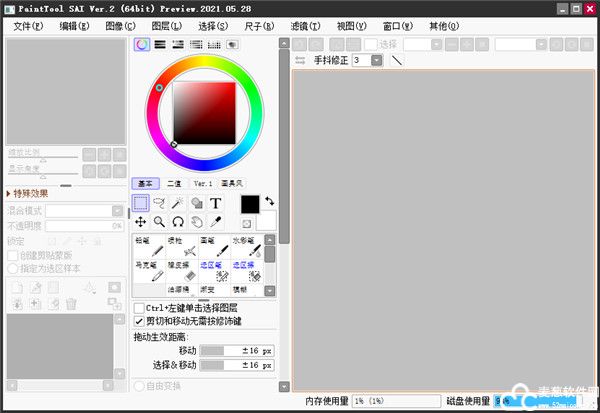Uncheck the 剪切和移动无需按修饰键 checkbox
The width and height of the screenshot is (600, 413).
click(x=139, y=321)
